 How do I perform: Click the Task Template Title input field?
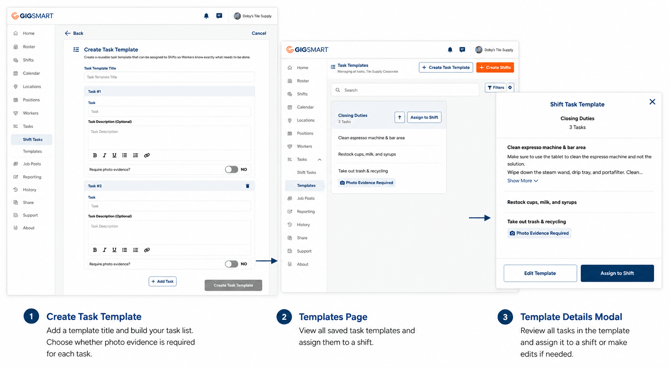click(x=169, y=77)
